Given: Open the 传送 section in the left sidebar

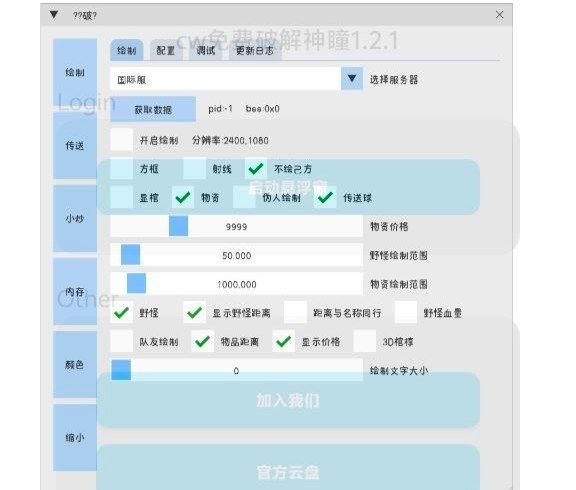Looking at the screenshot, I should pos(75,145).
